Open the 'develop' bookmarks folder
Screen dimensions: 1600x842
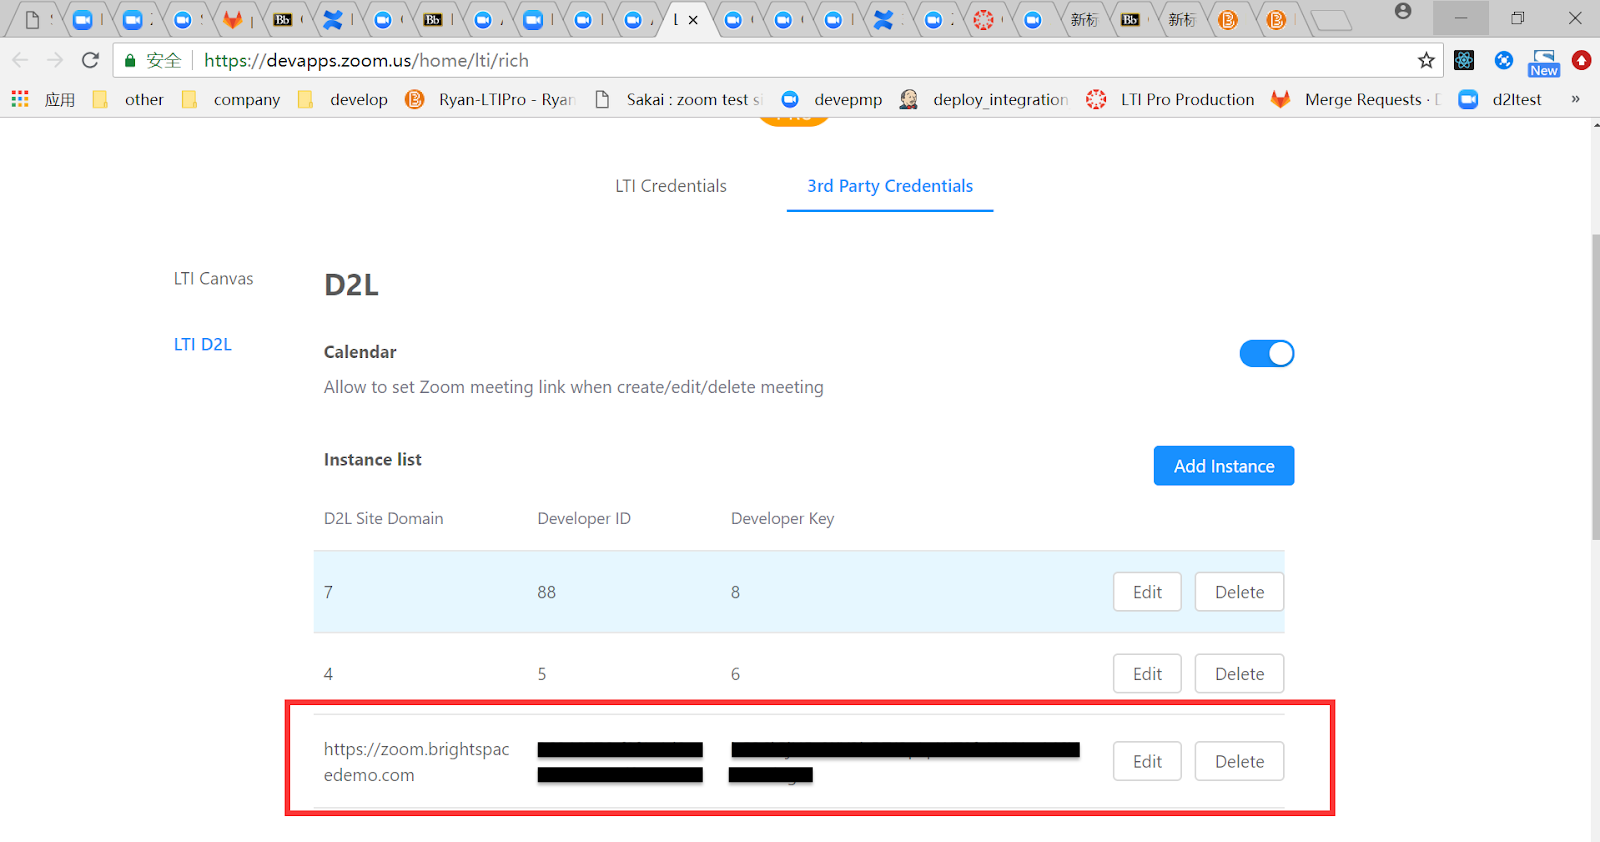click(x=343, y=99)
